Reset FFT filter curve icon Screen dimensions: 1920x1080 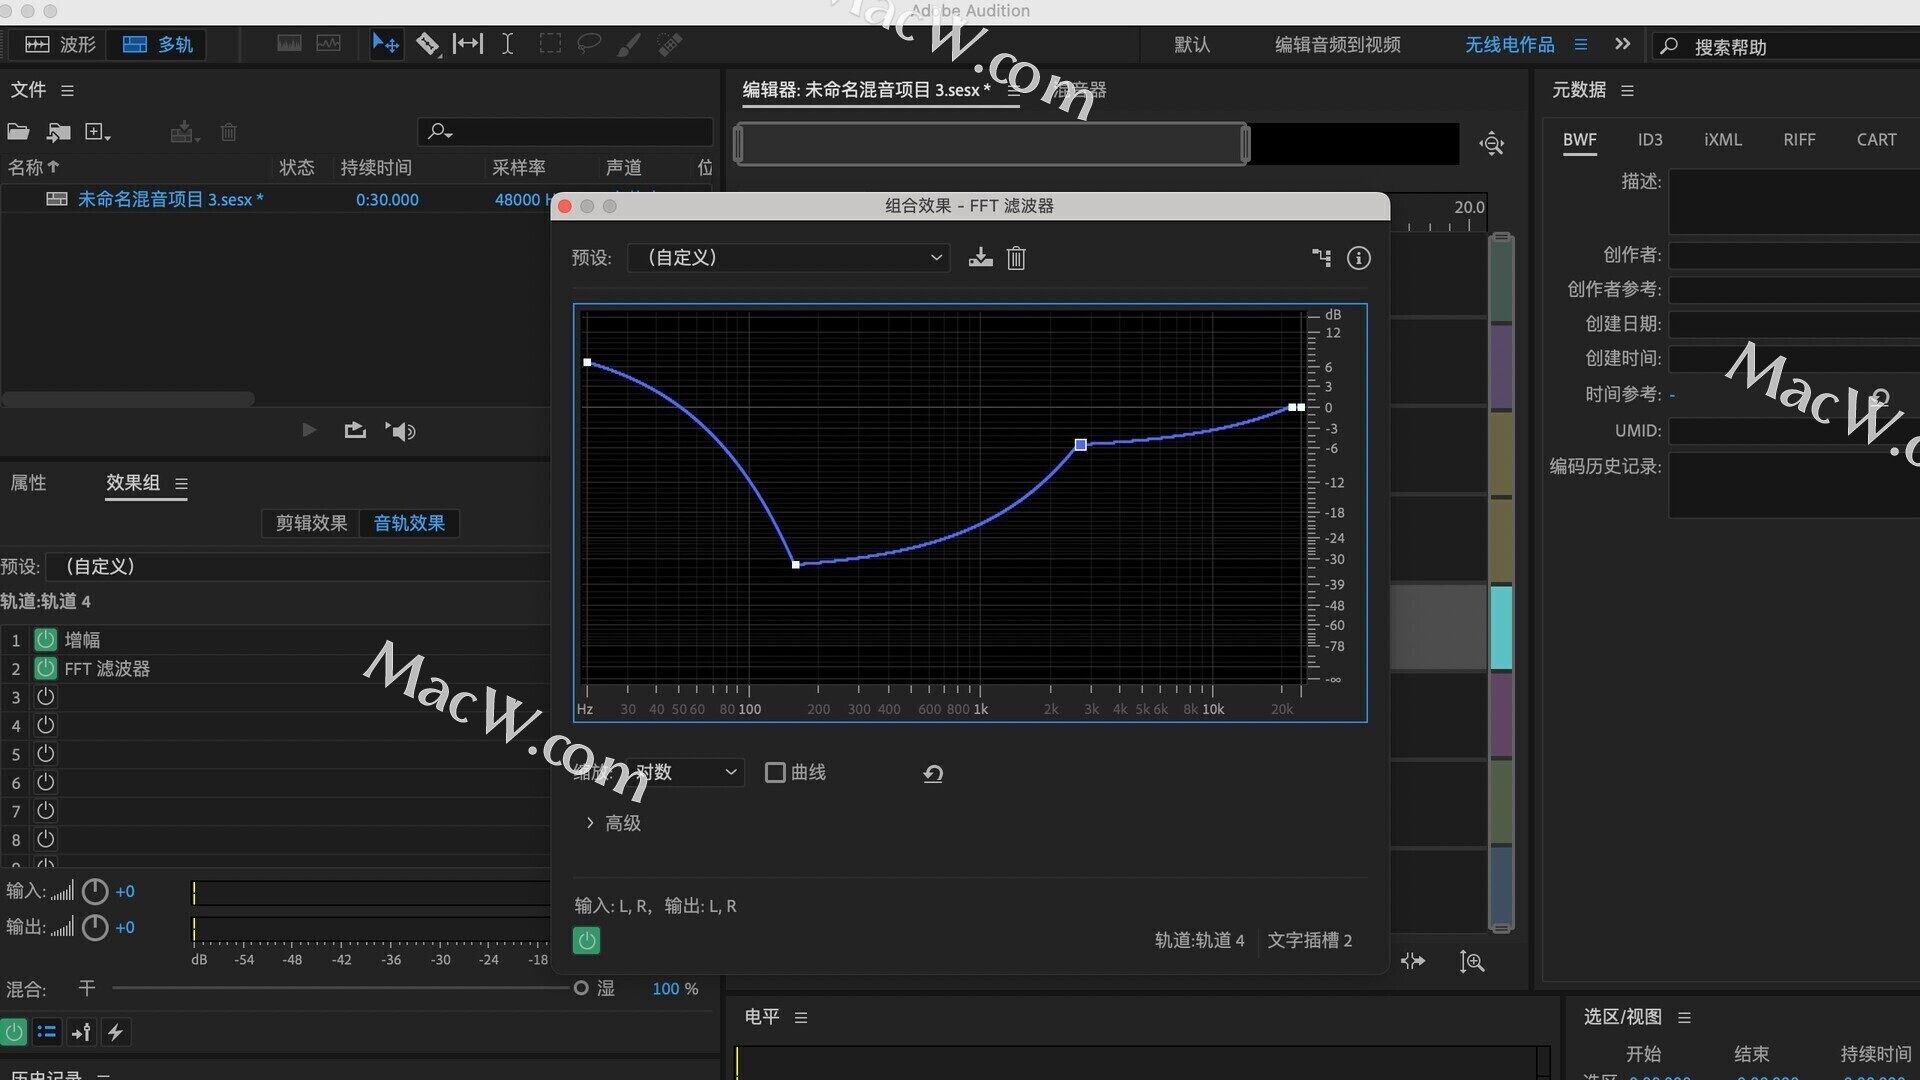coord(933,773)
